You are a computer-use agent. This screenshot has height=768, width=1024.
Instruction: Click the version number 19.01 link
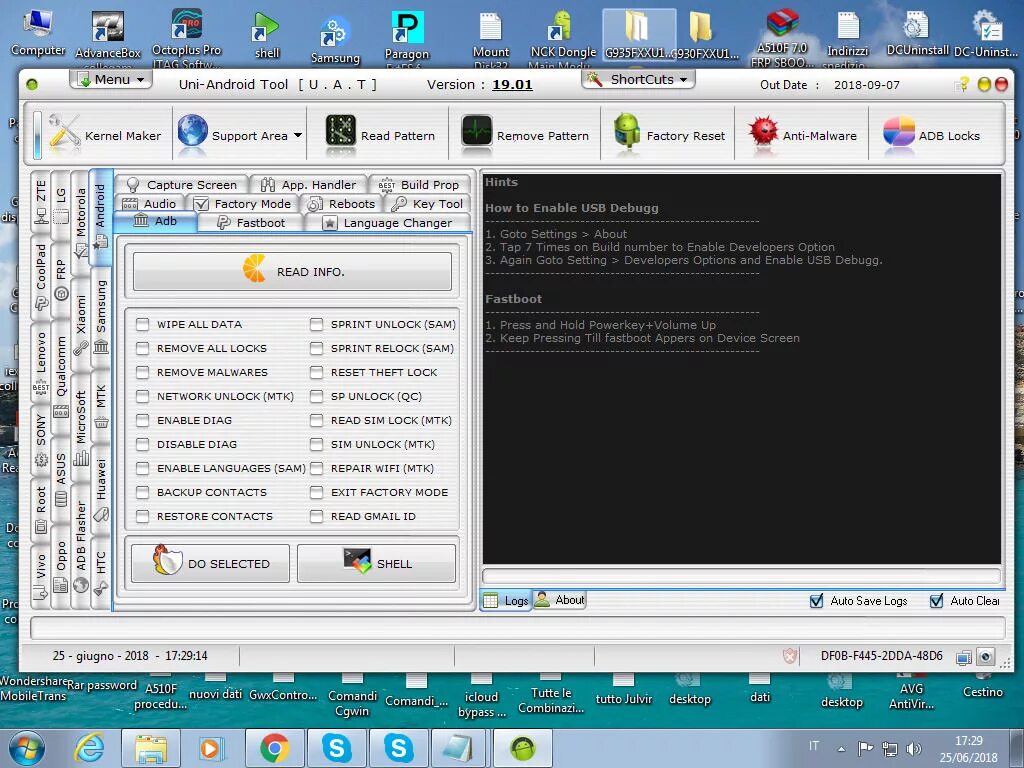point(512,84)
